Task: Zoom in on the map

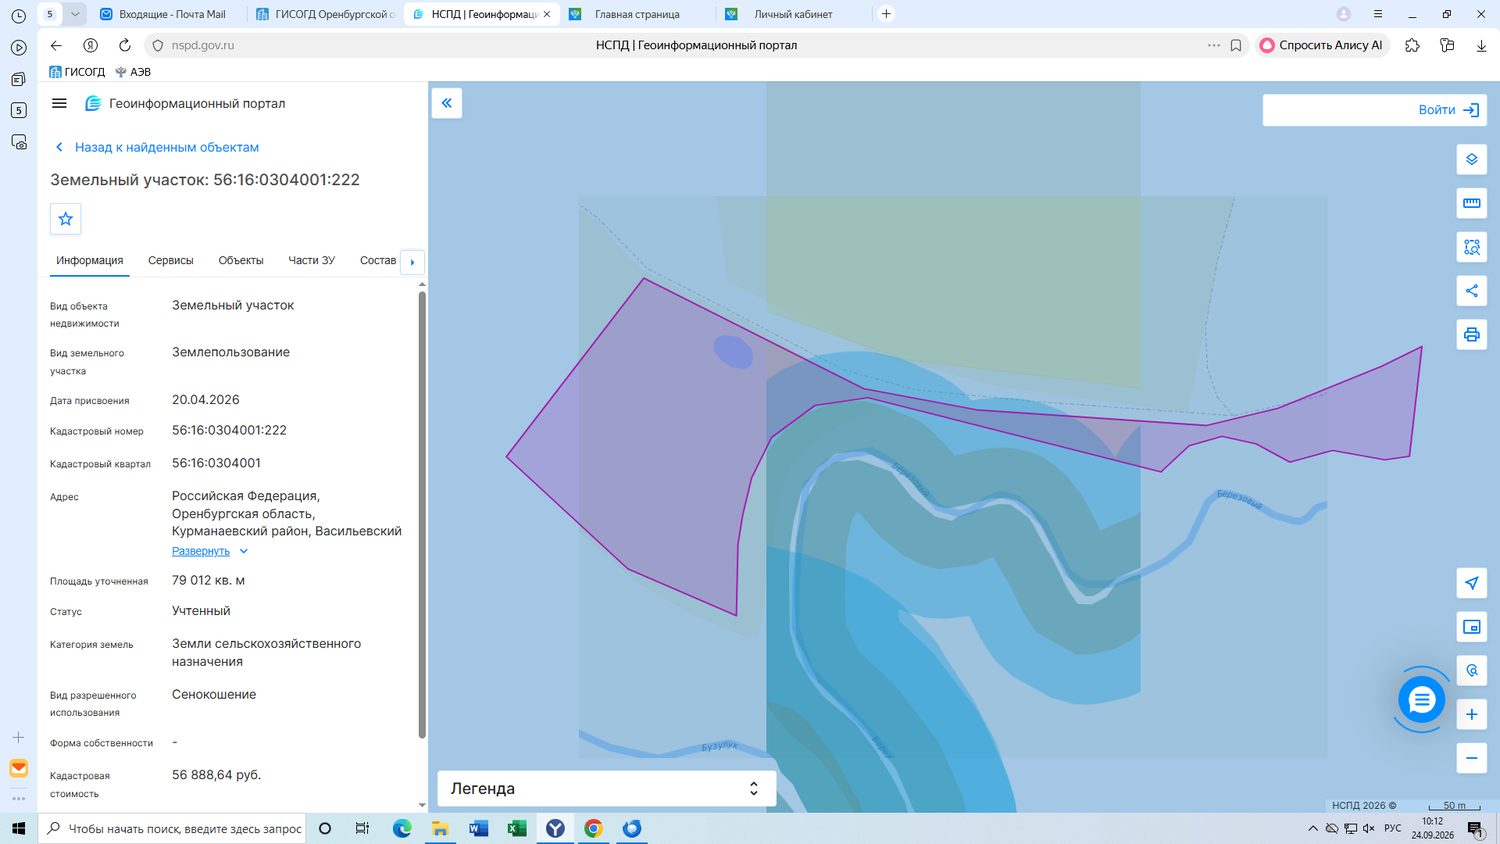Action: pos(1471,714)
